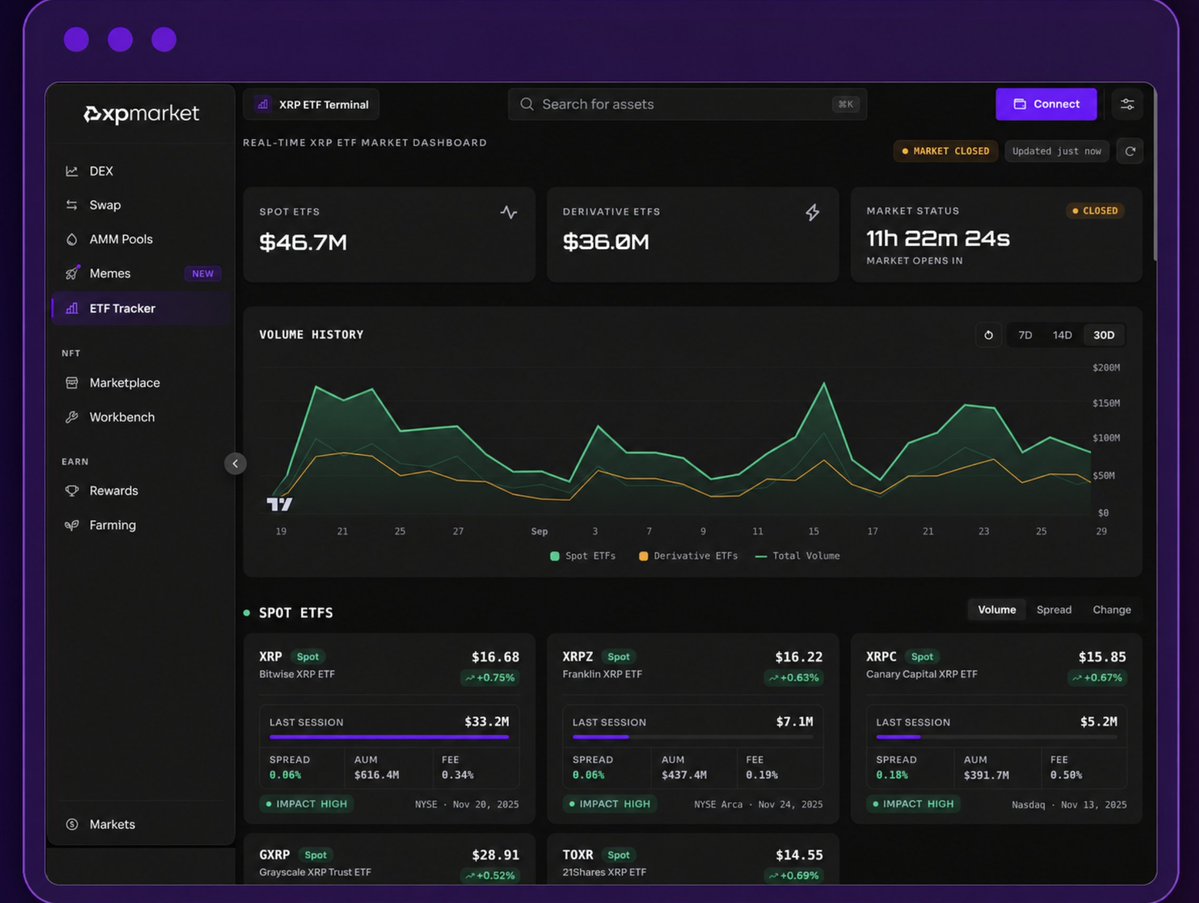Click the Farming sprout icon

(72, 525)
